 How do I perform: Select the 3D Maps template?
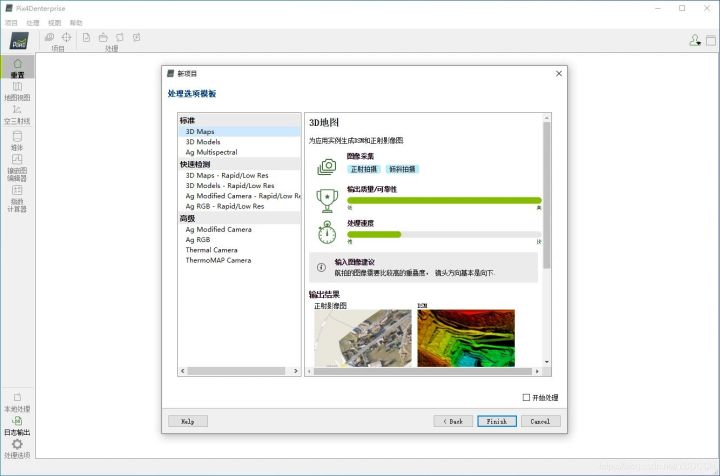(239, 132)
